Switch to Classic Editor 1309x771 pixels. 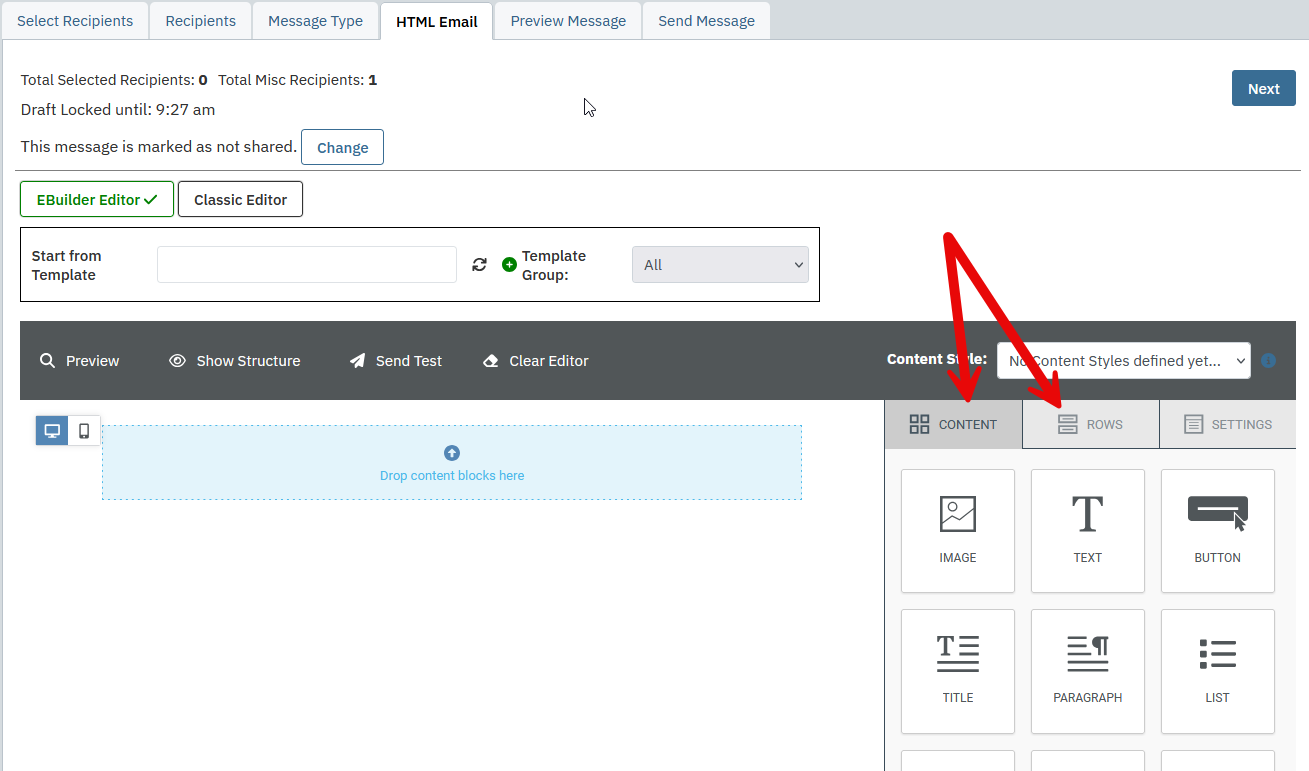click(x=240, y=199)
